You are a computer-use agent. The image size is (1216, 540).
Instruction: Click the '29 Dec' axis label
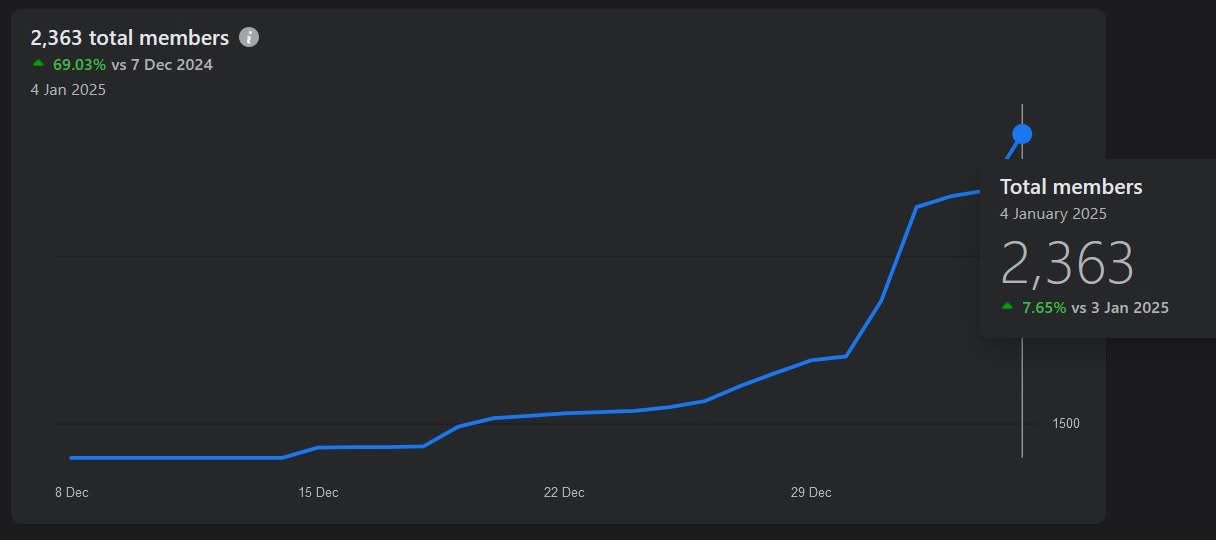pos(811,493)
